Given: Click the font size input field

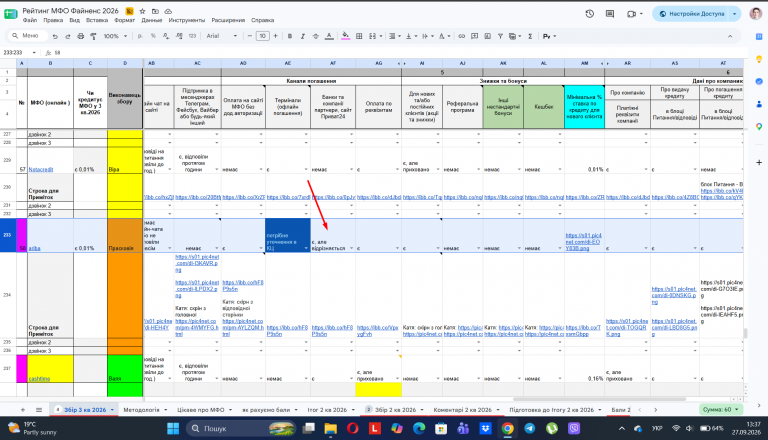Looking at the screenshot, I should pyautogui.click(x=263, y=36).
